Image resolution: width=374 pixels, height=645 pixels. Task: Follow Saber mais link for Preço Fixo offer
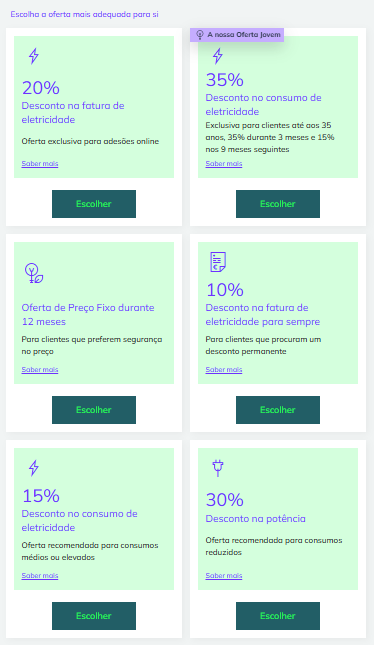click(40, 370)
